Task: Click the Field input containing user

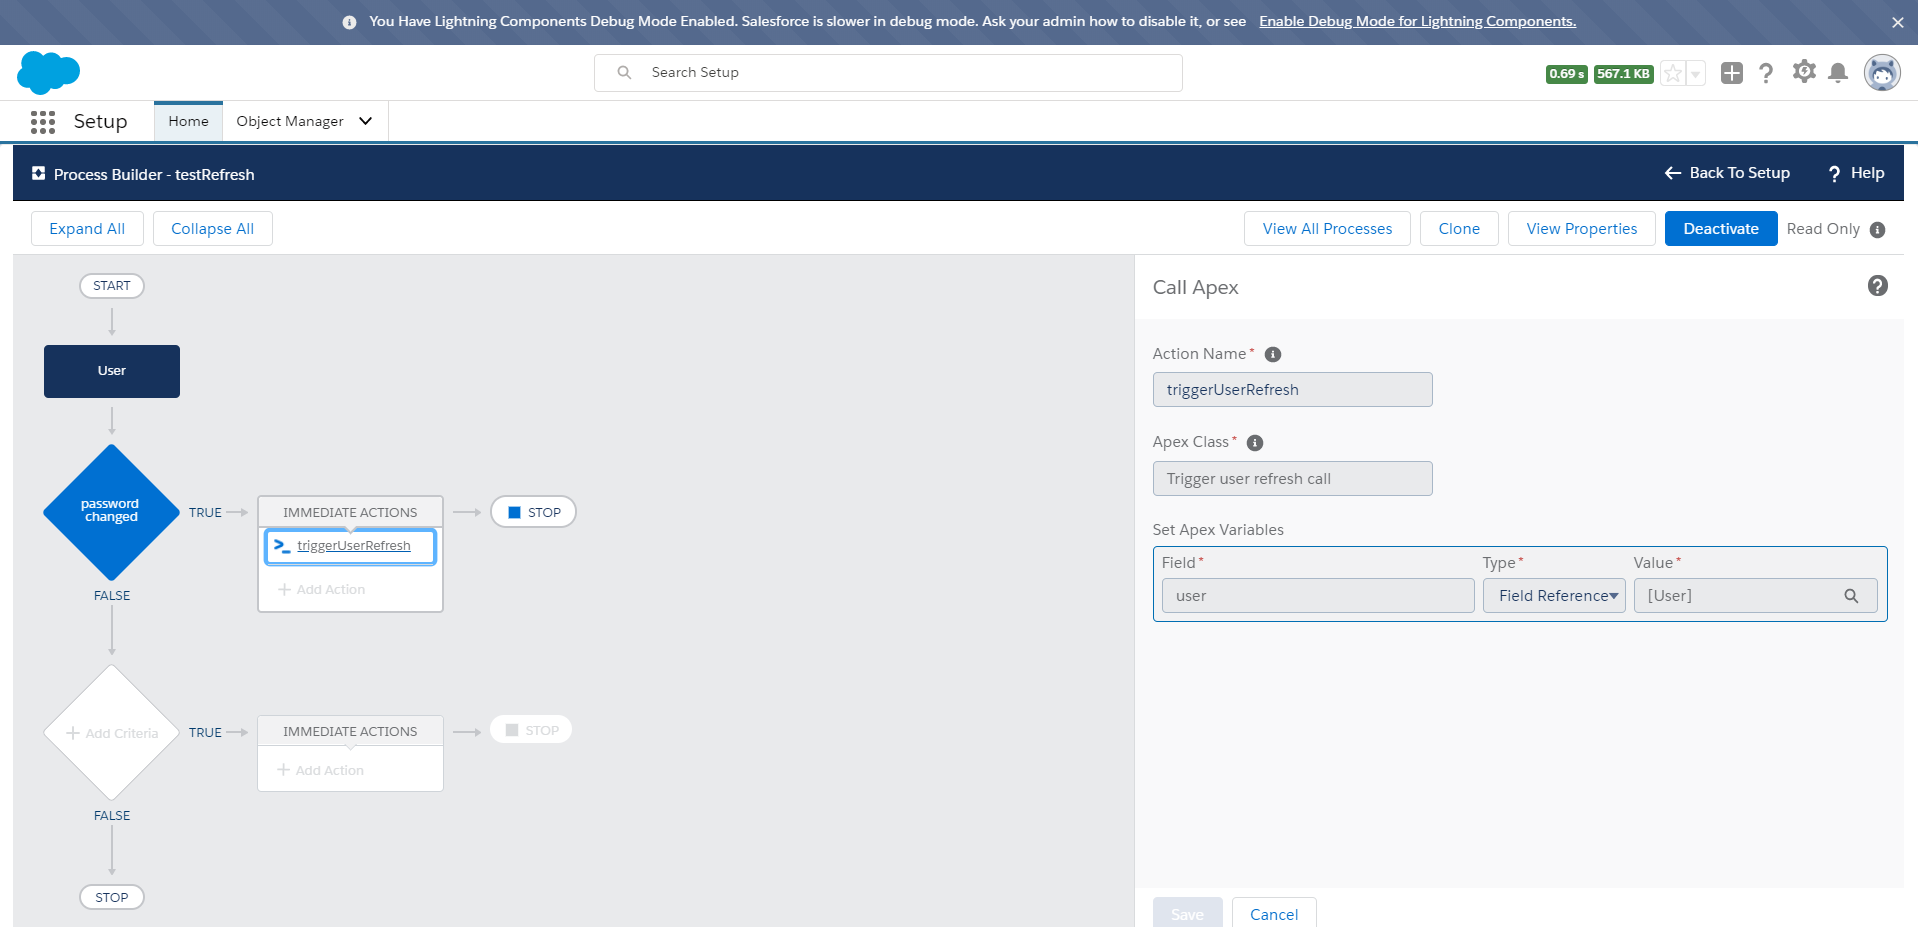Action: [1318, 596]
